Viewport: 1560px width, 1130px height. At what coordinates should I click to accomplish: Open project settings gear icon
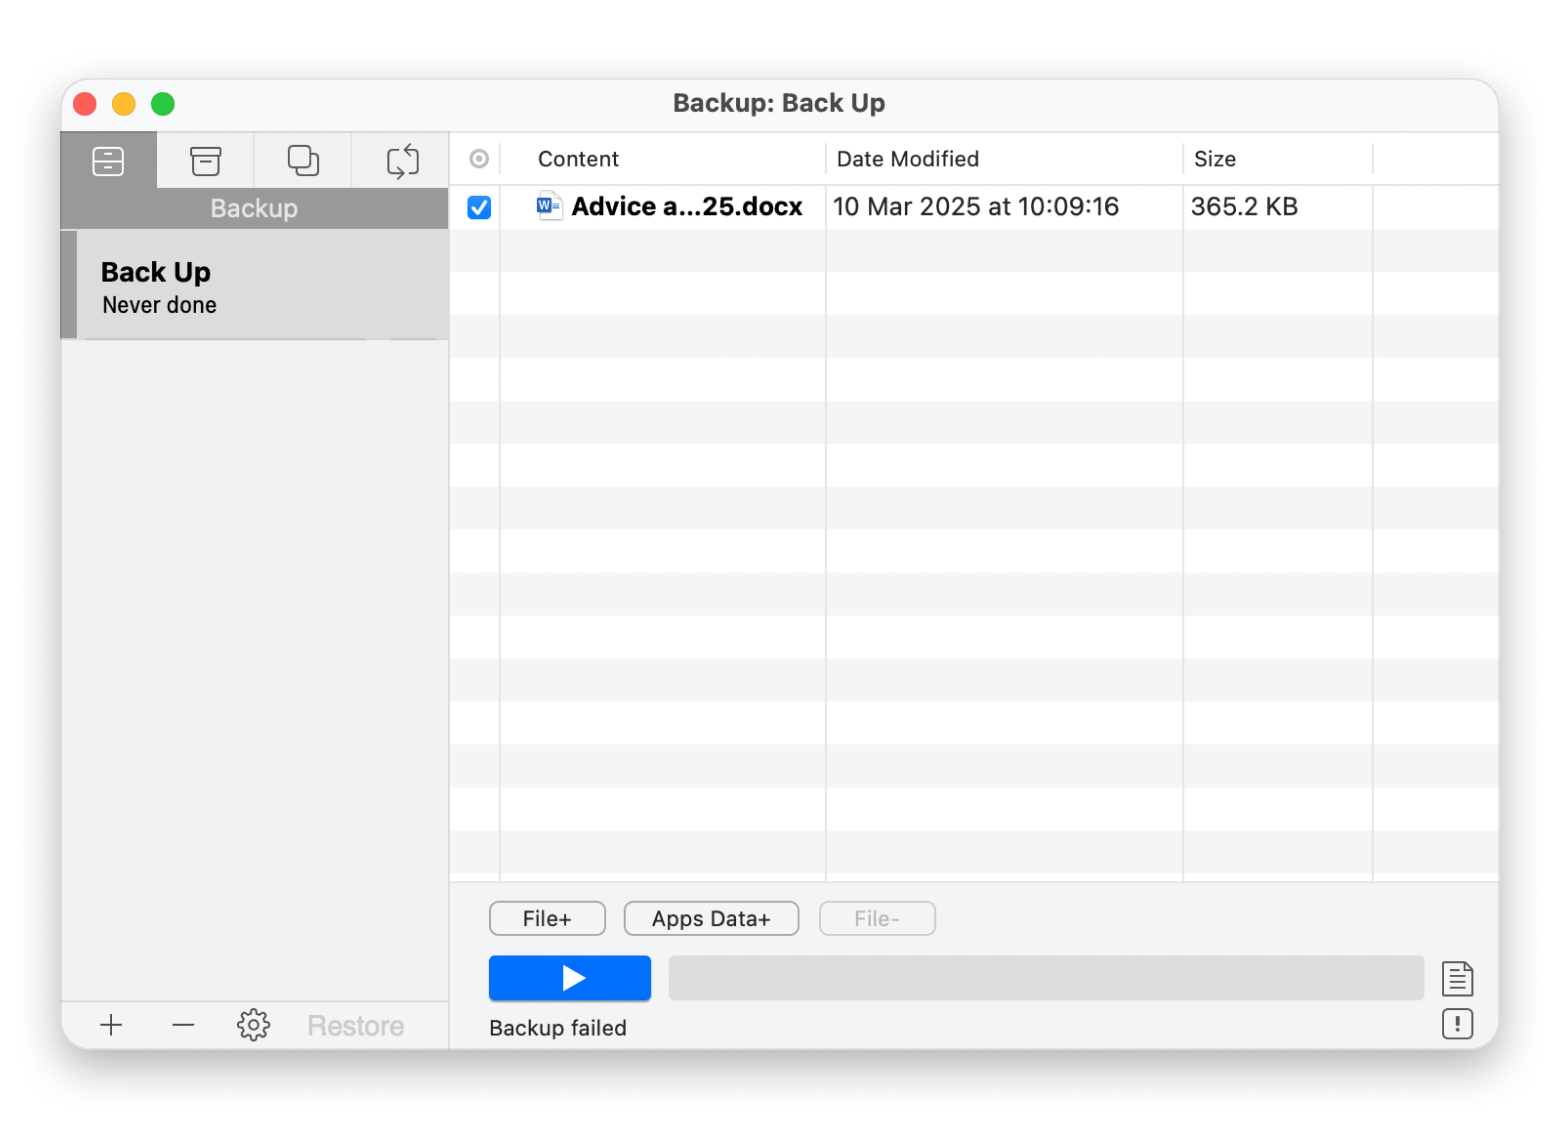(x=254, y=1025)
